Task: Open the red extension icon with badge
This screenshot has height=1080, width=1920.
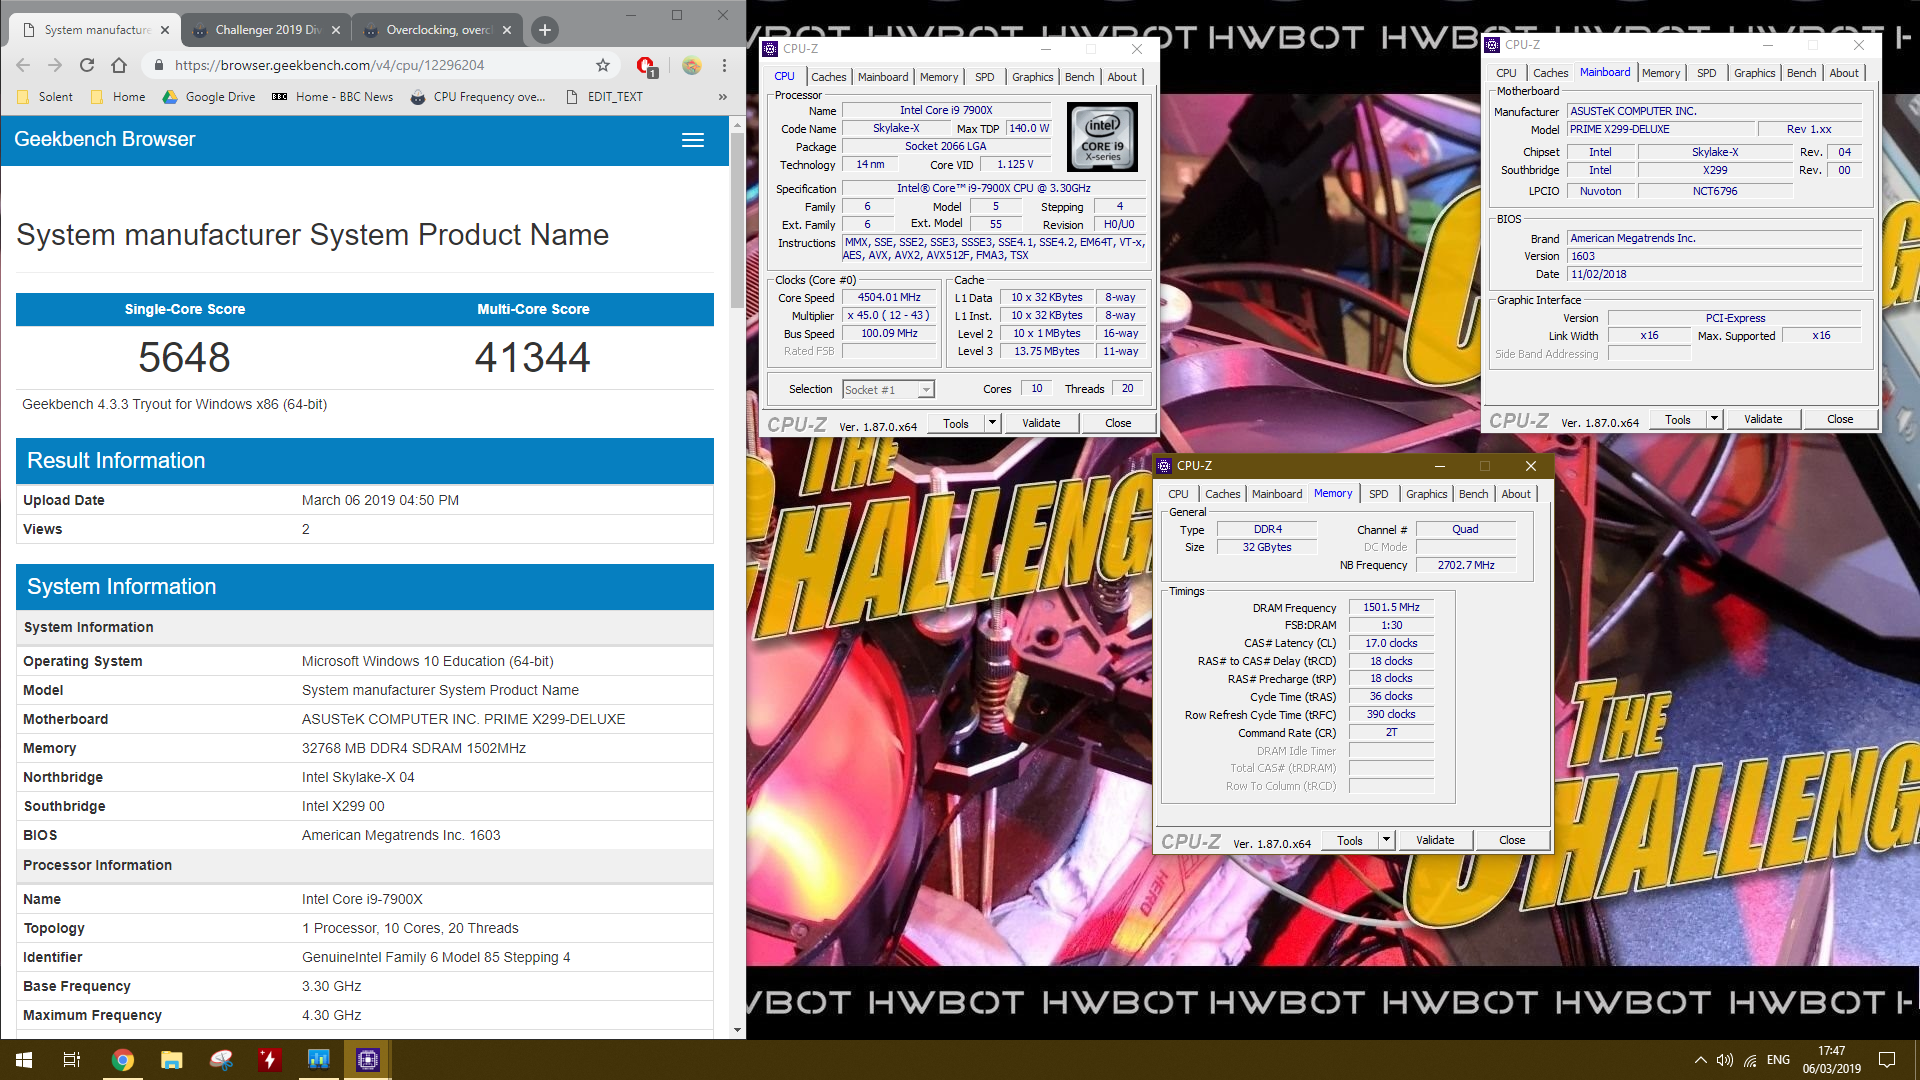Action: click(x=646, y=66)
